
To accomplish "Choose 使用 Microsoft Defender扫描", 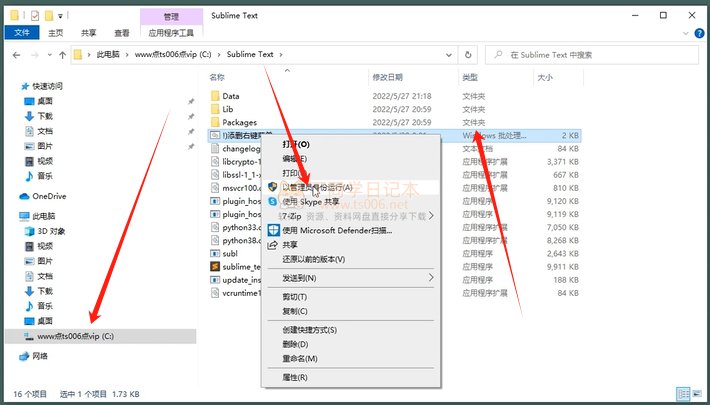I will pos(351,231).
